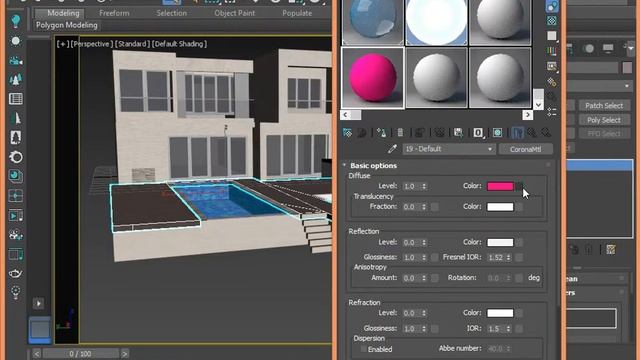
Task: Click the Fresnel IOR map button
Action: click(x=519, y=258)
